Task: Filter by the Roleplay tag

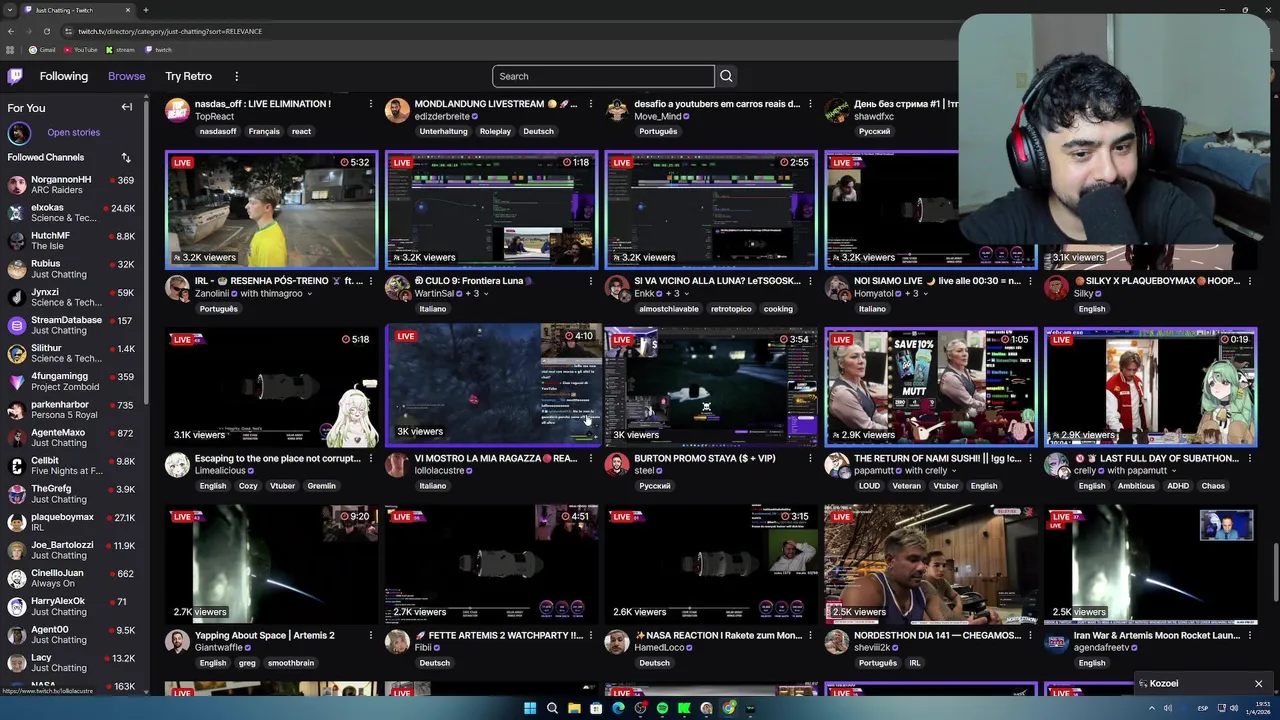Action: tap(495, 131)
